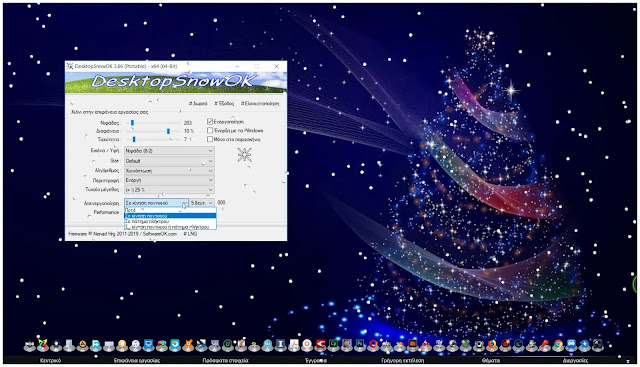Launch Firefox from the dock
The width and height of the screenshot is (640, 367).
tap(492, 344)
